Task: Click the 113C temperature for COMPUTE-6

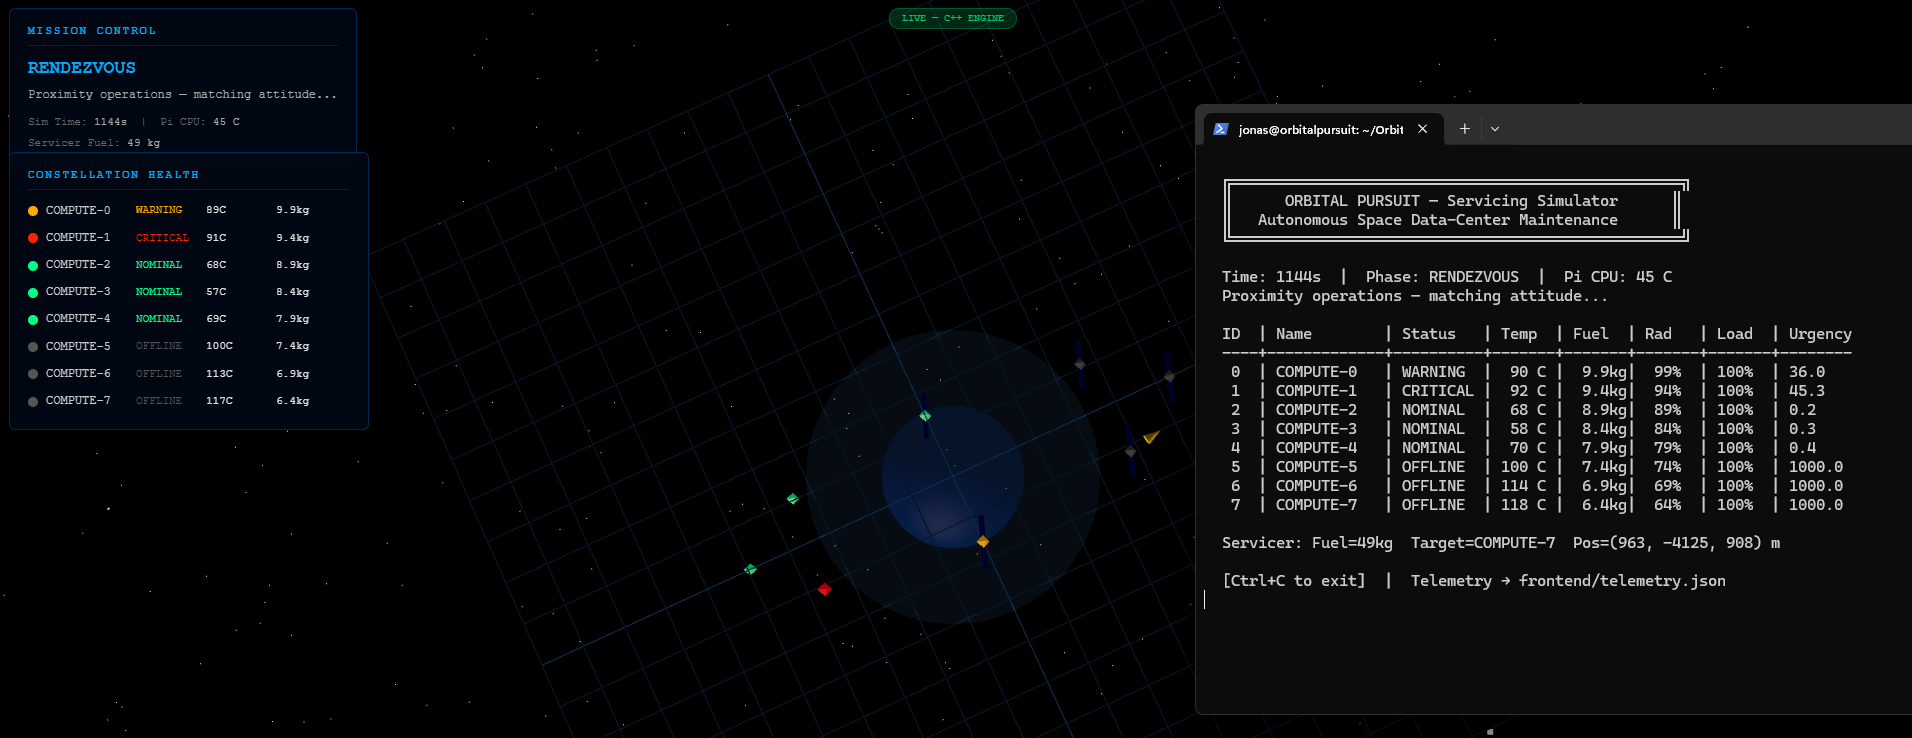Action: coord(219,374)
